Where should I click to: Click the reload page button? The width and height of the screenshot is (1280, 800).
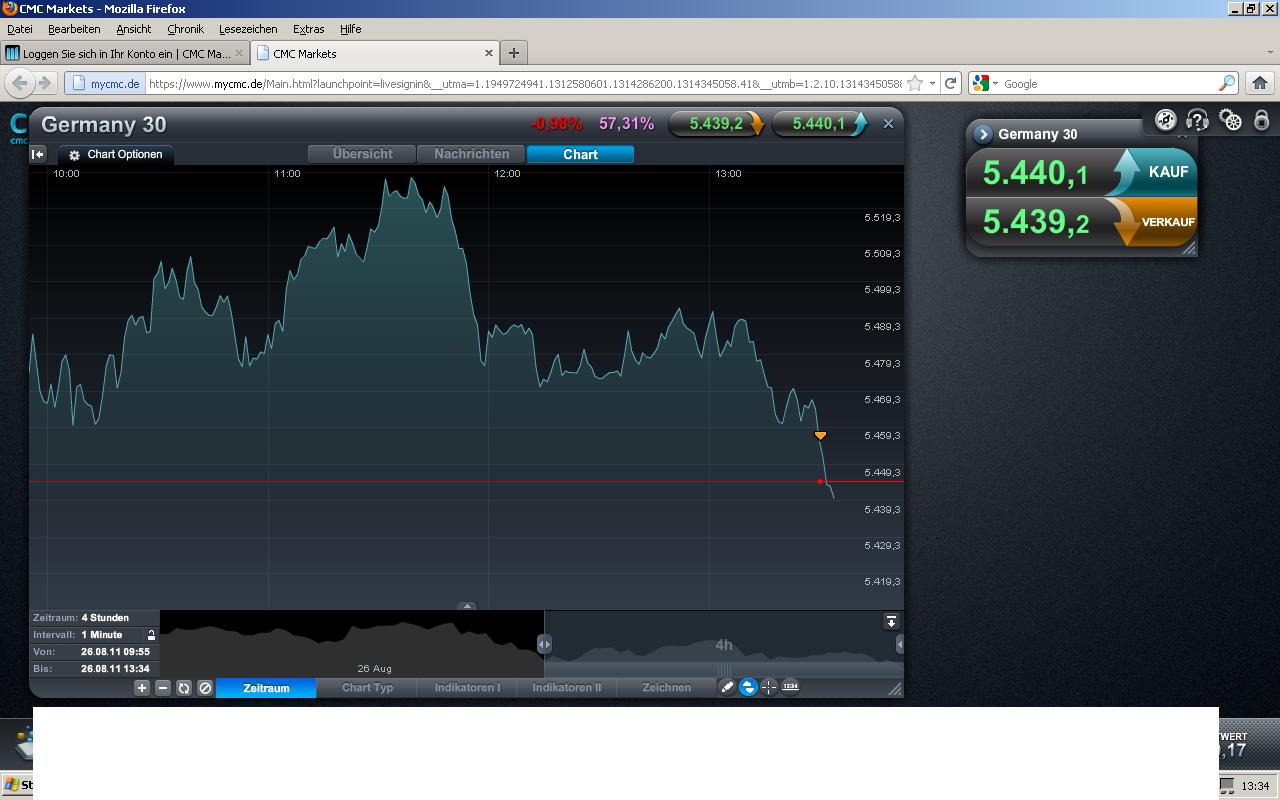click(x=950, y=83)
